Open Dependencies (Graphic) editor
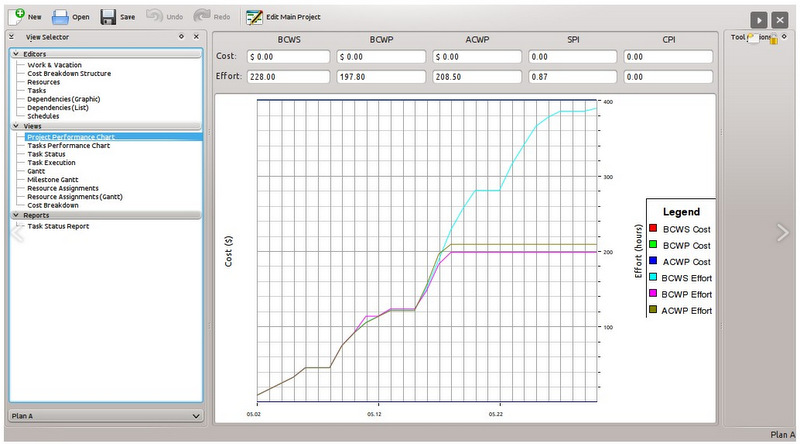800x444 pixels. 64,99
